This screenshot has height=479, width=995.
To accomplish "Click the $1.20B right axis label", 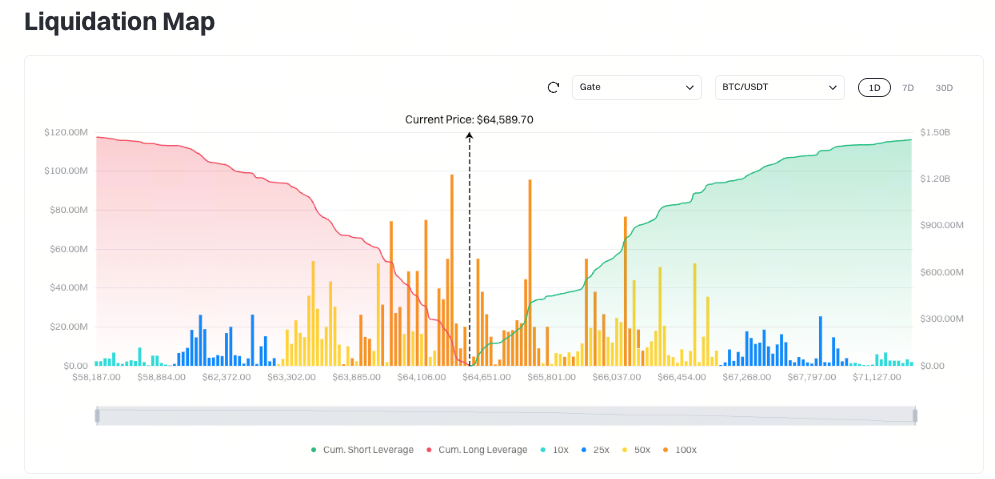I will pos(935,180).
